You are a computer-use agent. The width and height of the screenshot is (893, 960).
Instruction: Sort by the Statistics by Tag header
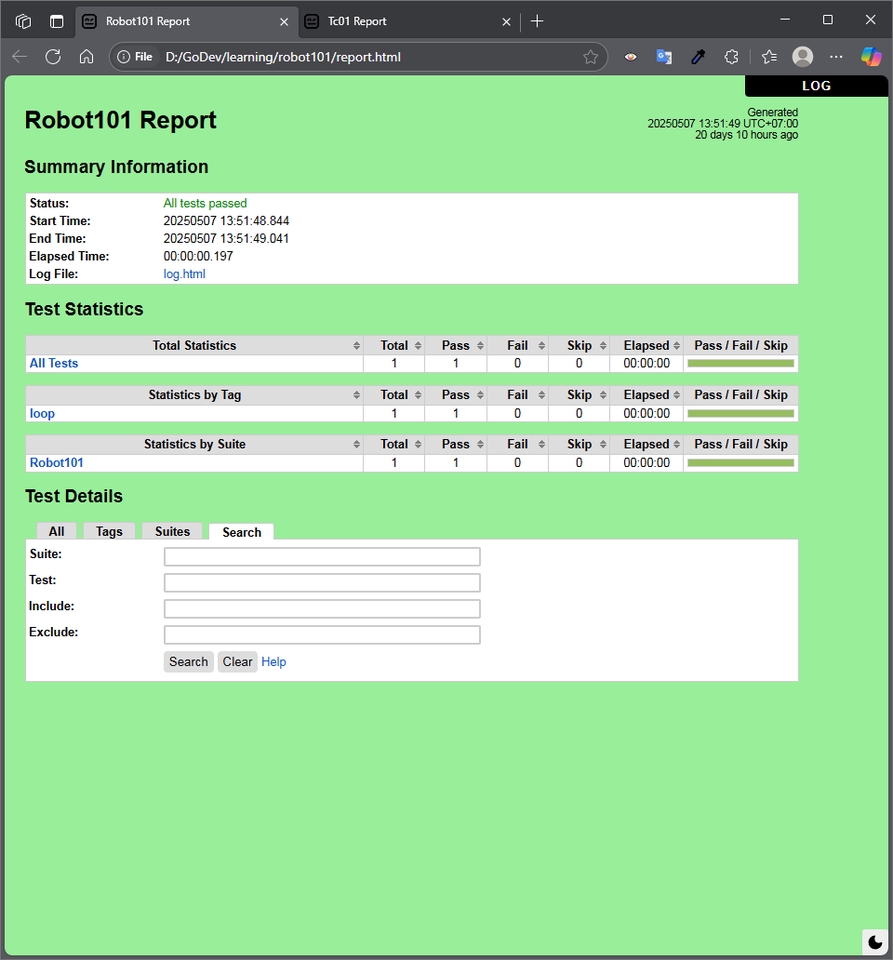point(194,395)
